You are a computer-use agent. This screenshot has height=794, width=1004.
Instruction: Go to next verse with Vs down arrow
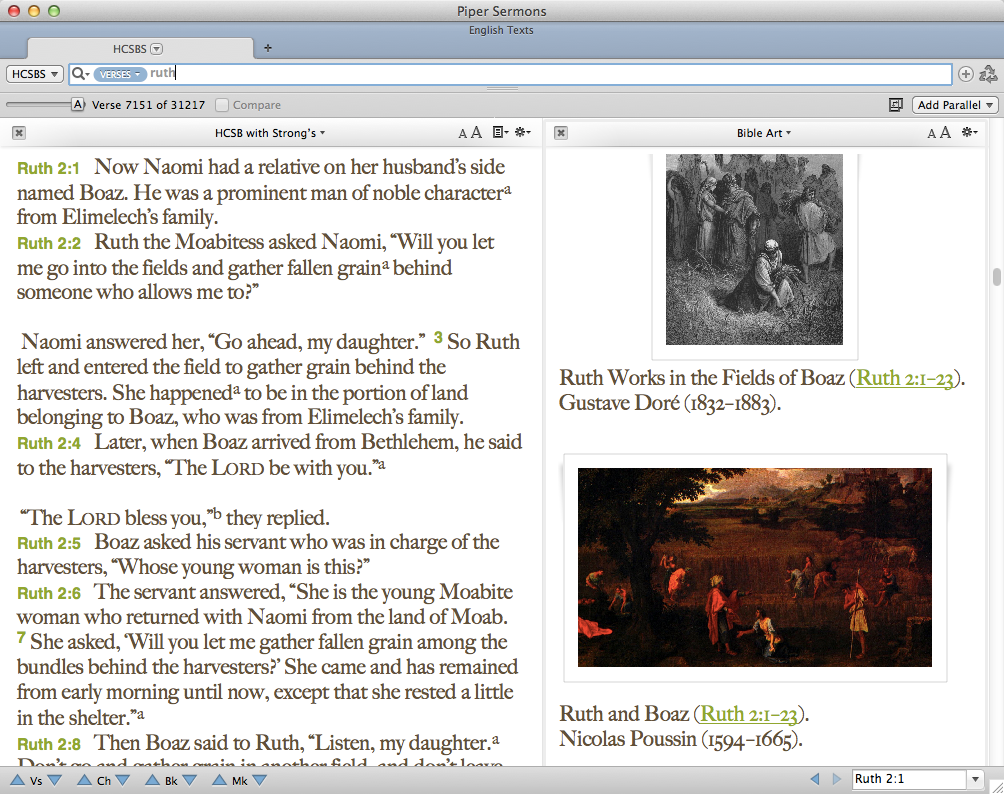click(x=54, y=780)
